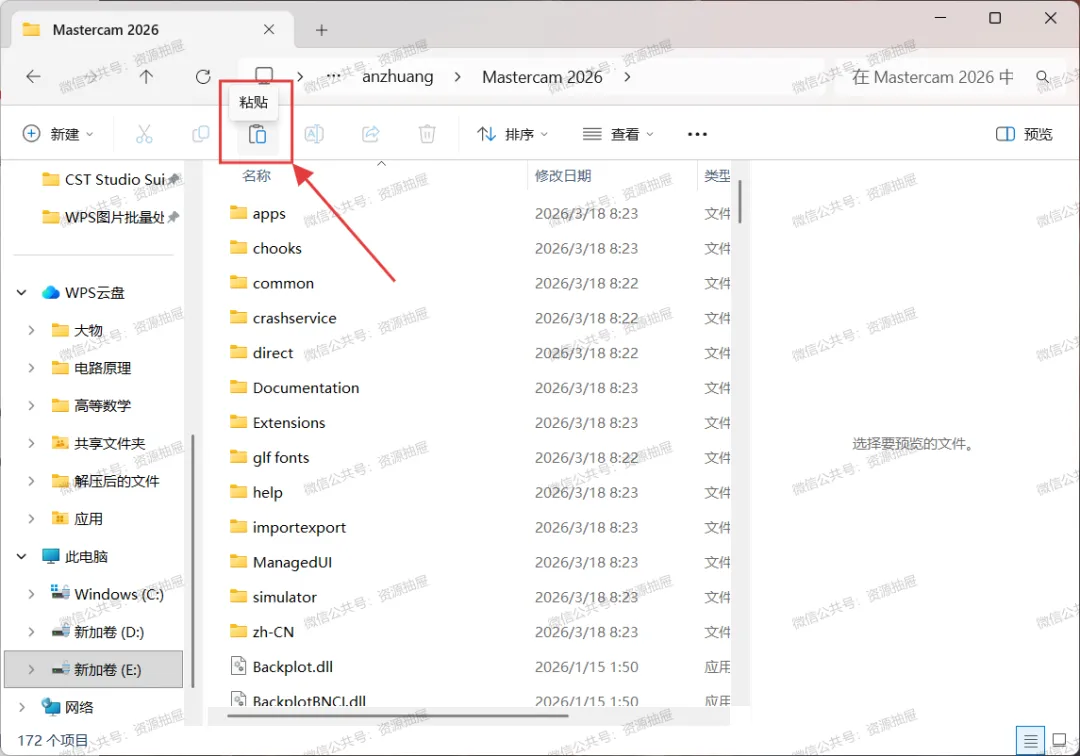The height and width of the screenshot is (756, 1080).
Task: Expand the 电路原理 folder node
Action: pos(31,368)
